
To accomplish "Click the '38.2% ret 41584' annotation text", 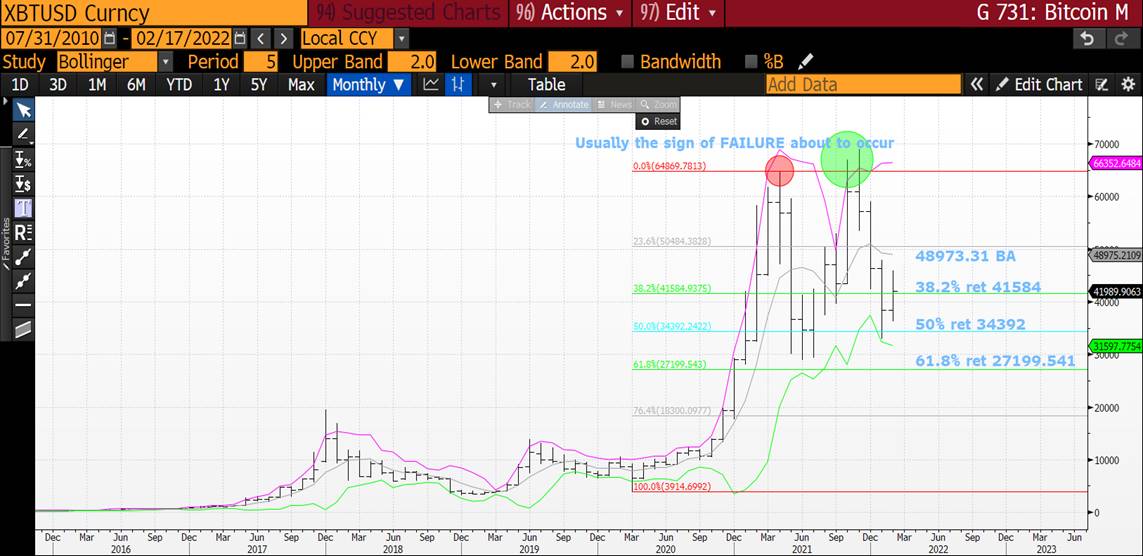I will (978, 288).
